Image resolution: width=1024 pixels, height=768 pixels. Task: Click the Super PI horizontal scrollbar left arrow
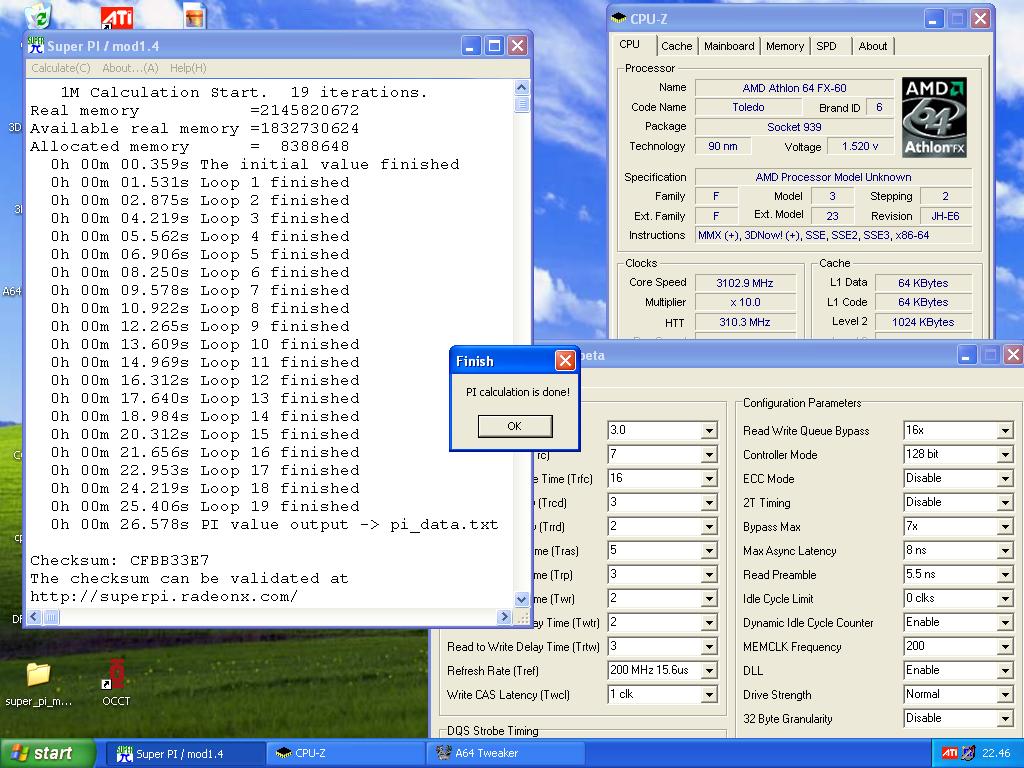click(x=35, y=616)
